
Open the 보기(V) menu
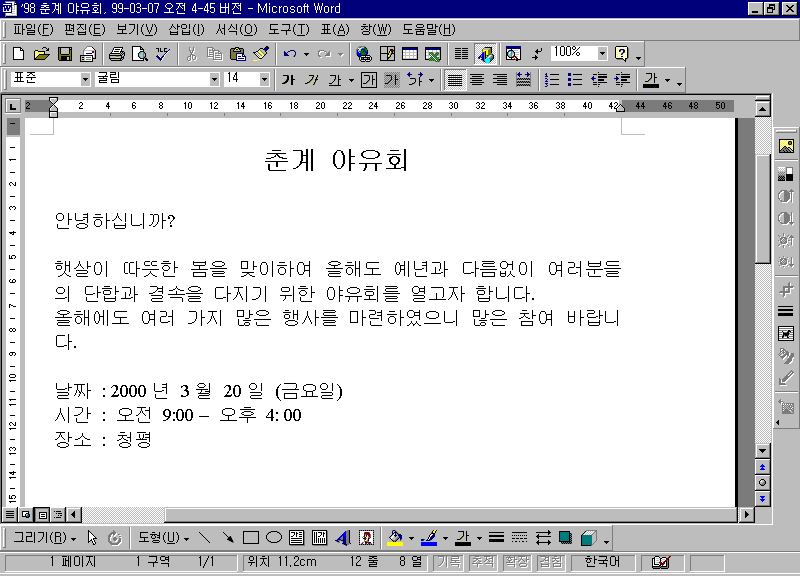point(137,30)
